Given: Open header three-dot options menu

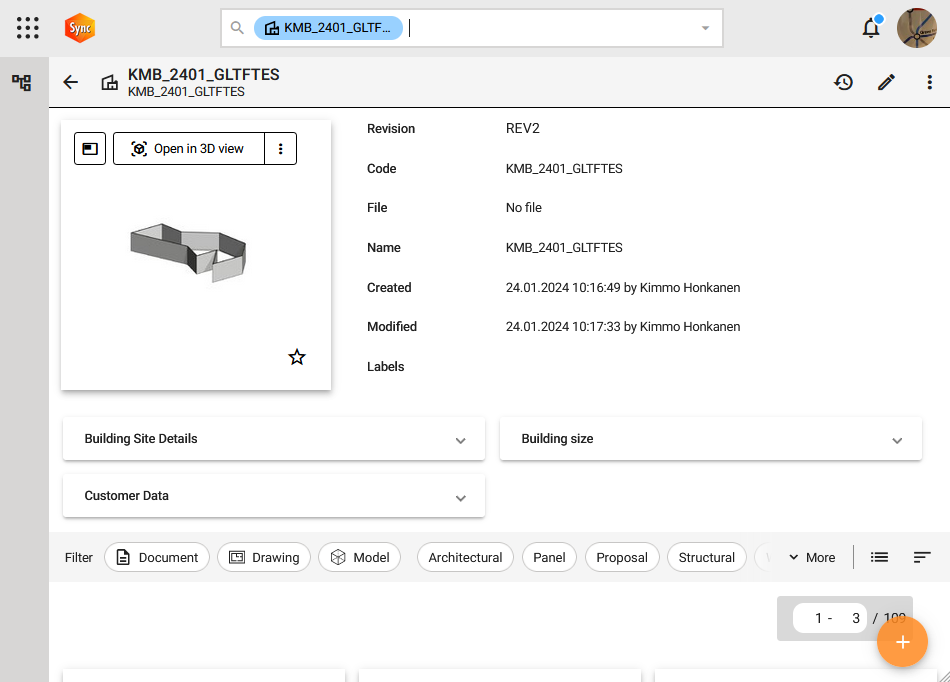Looking at the screenshot, I should tap(929, 83).
